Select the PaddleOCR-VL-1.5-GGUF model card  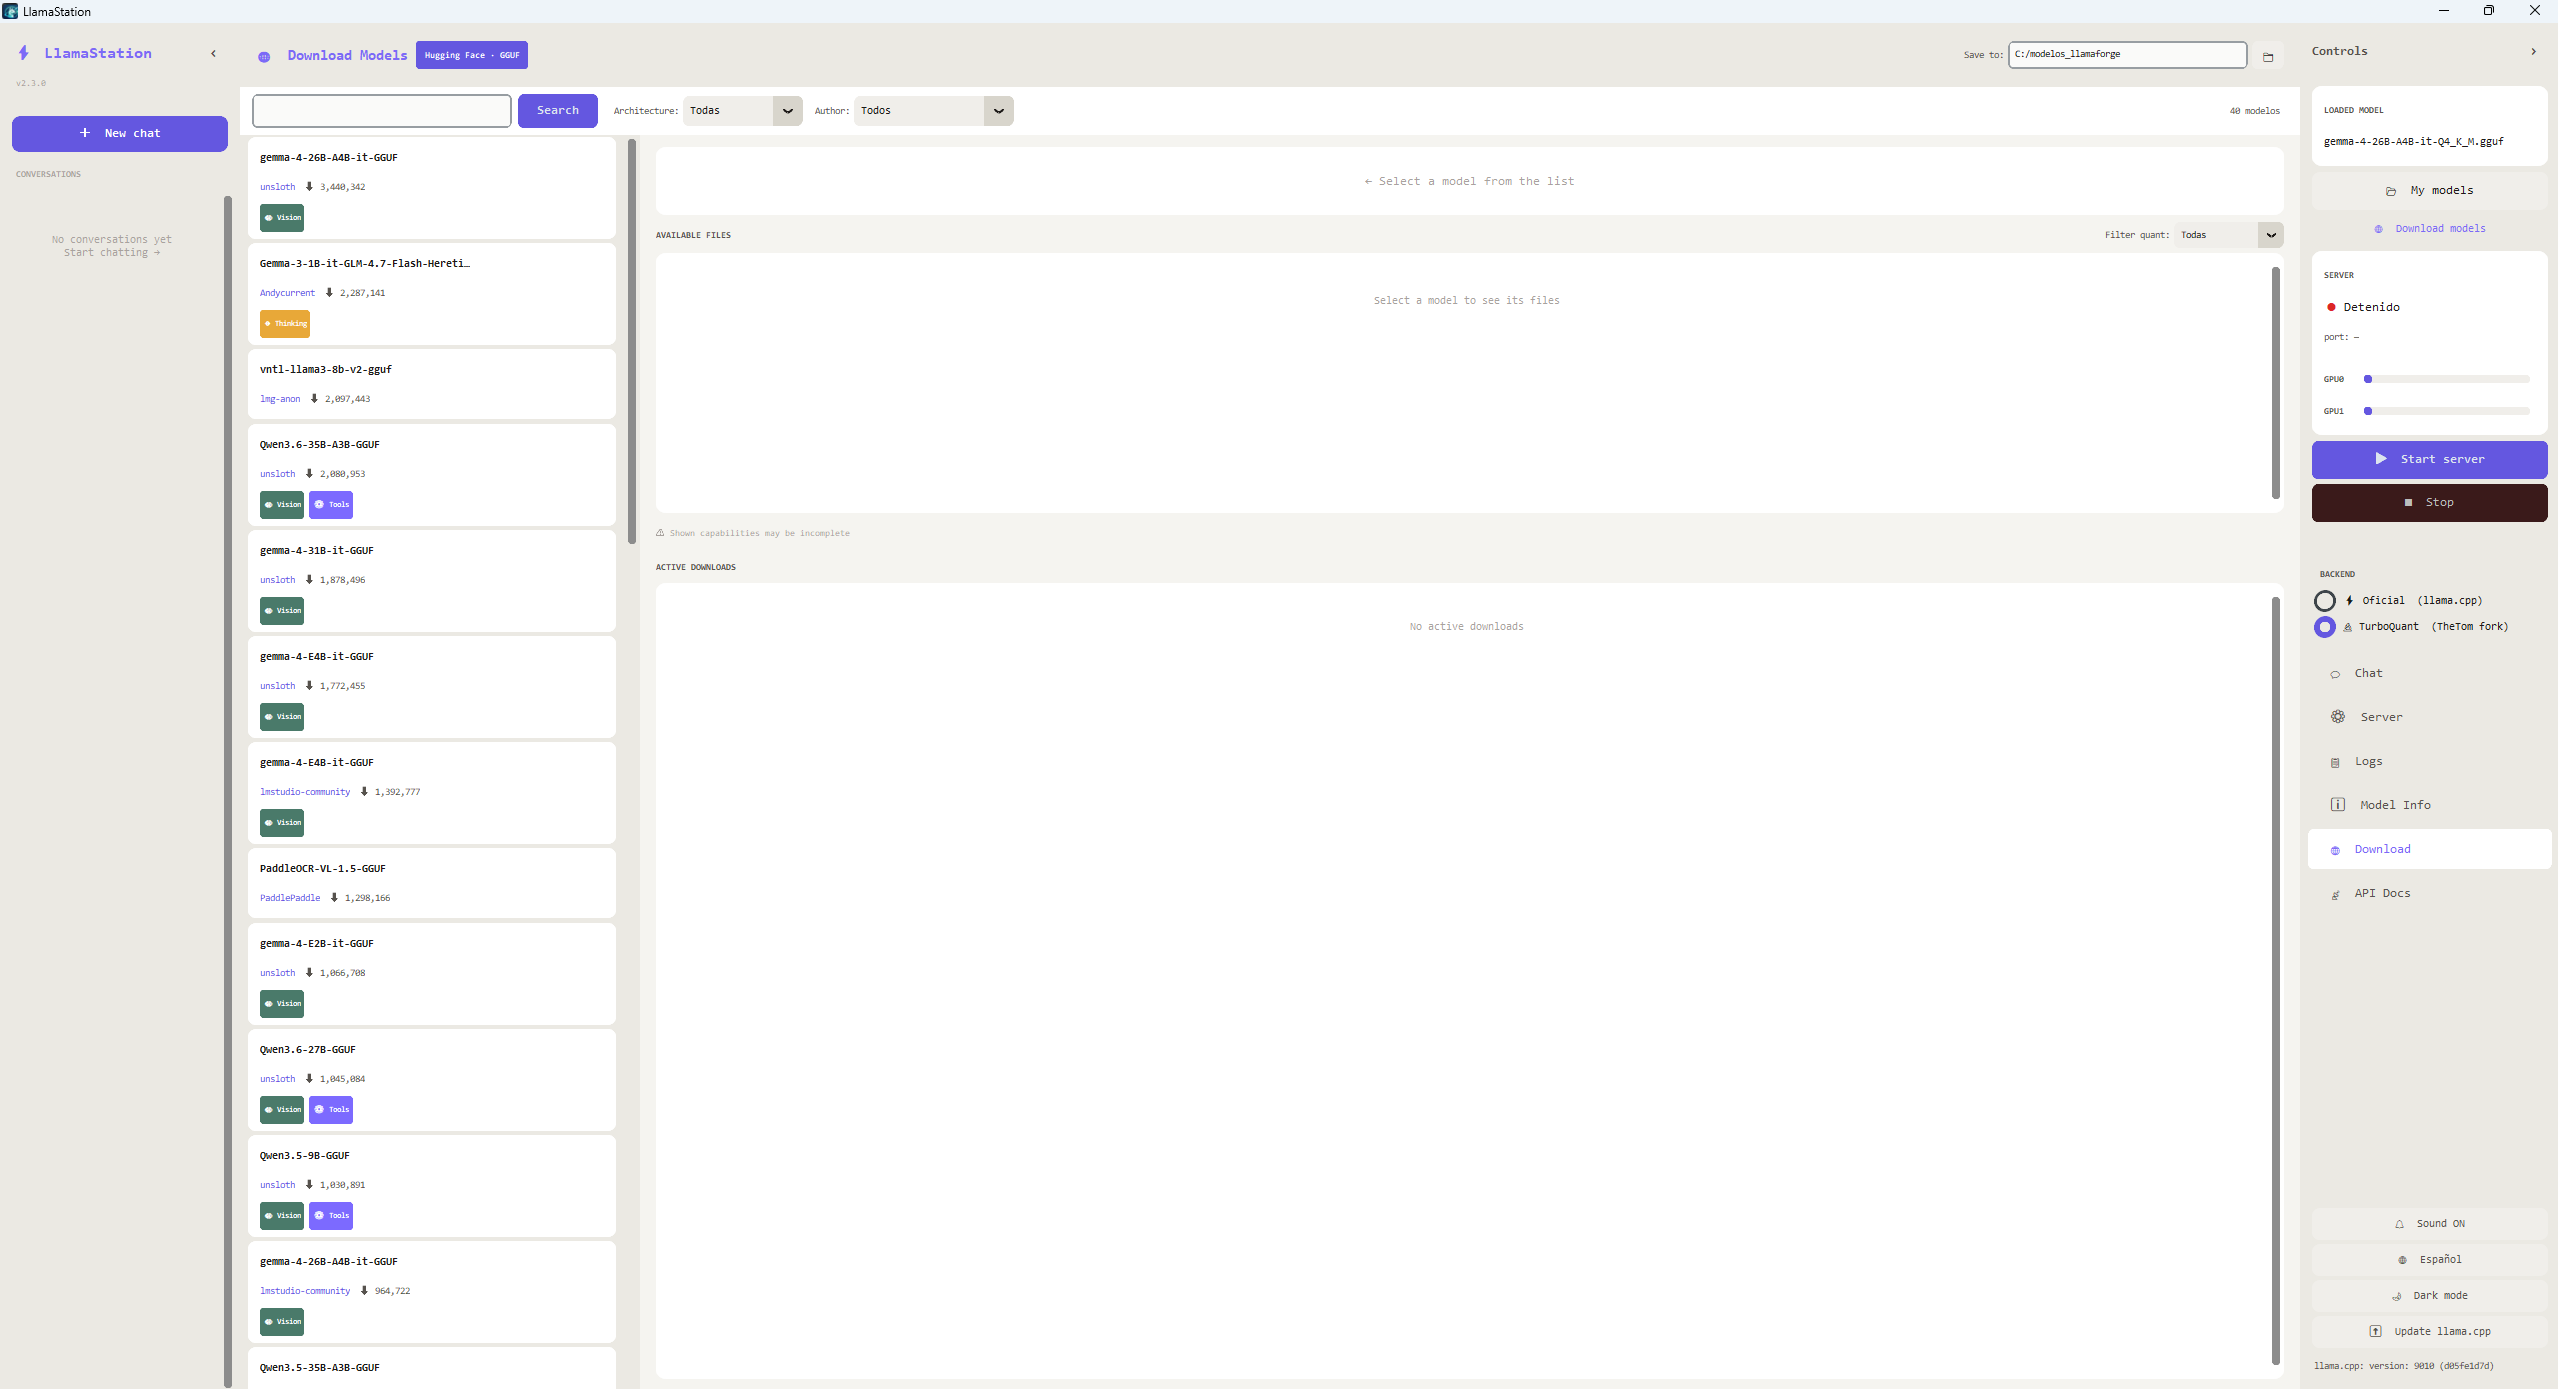click(x=432, y=883)
